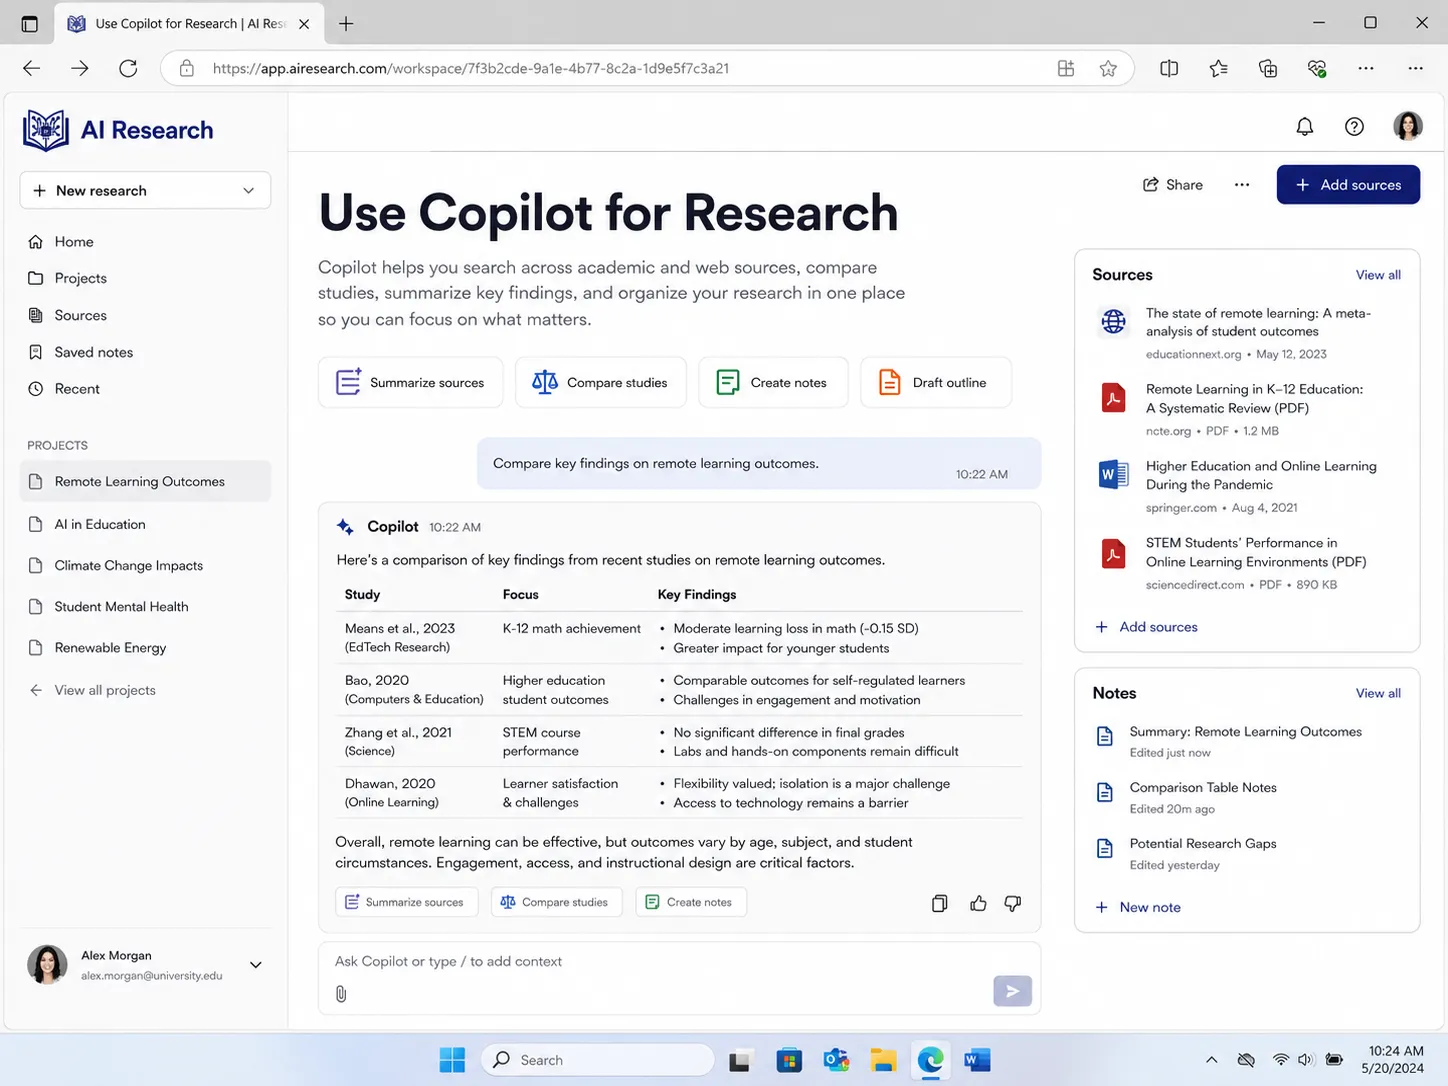Click the Draft outline card
Screen dimensions: 1448x1086
point(936,382)
